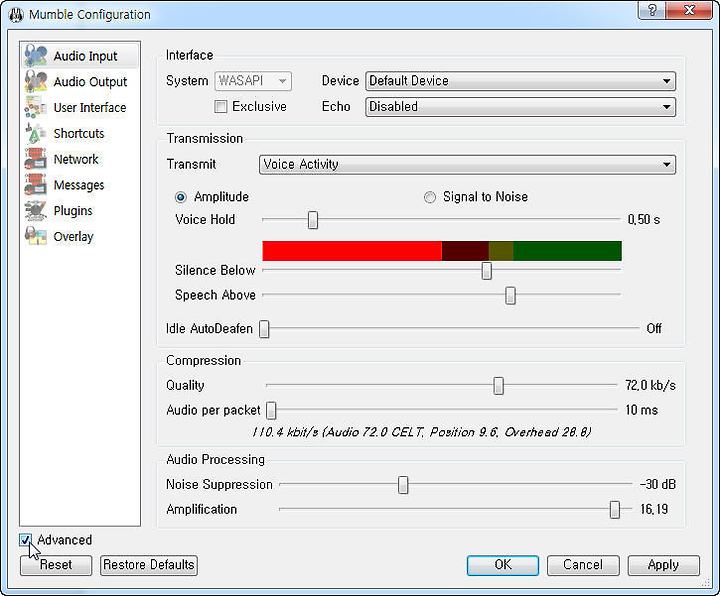This screenshot has height=596, width=720.
Task: Click the Noise Suppression slider handle
Action: click(403, 484)
